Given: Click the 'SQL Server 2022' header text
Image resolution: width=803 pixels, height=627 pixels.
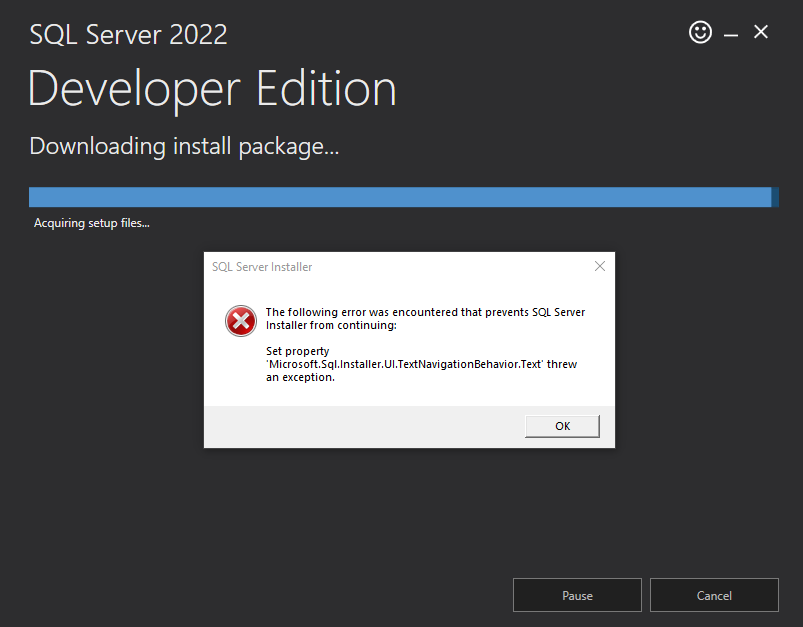Looking at the screenshot, I should coord(128,35).
